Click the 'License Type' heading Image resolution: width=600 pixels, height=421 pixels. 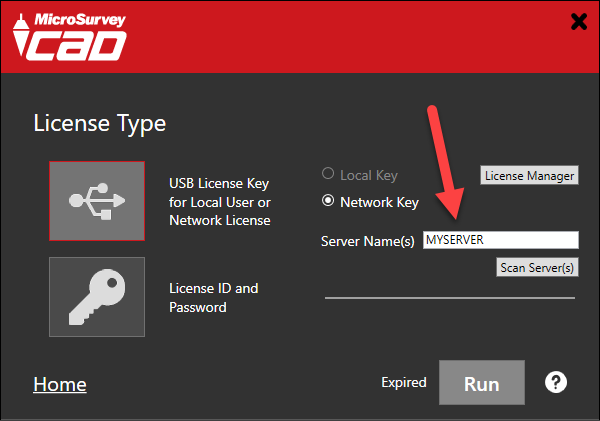coord(99,124)
